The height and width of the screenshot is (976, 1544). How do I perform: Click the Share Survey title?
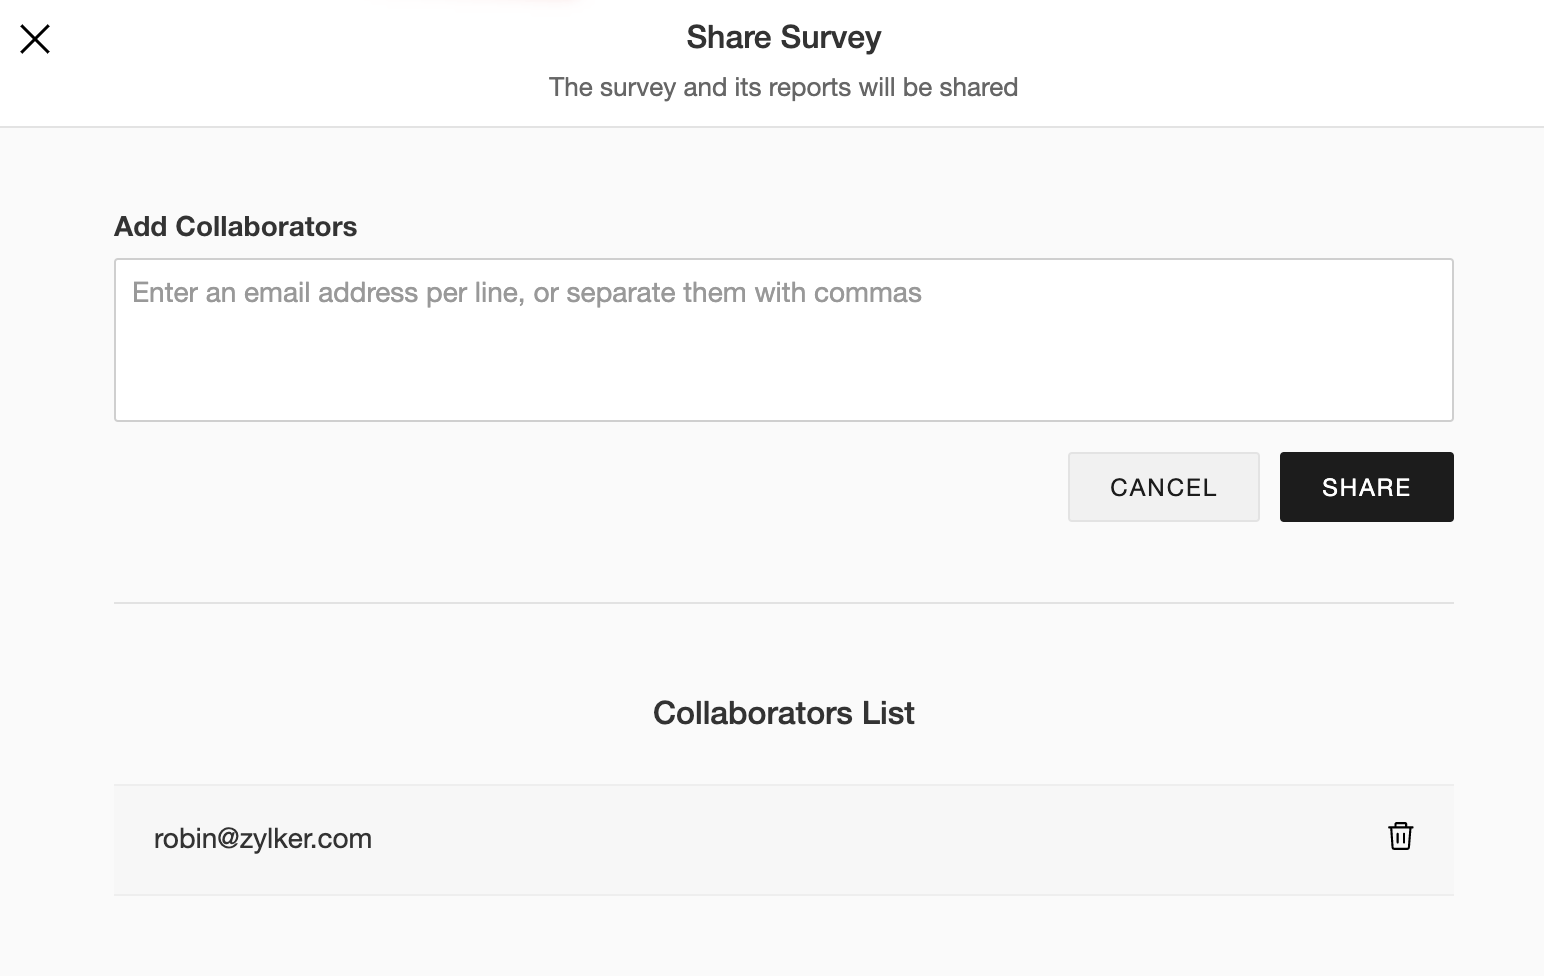pyautogui.click(x=783, y=37)
